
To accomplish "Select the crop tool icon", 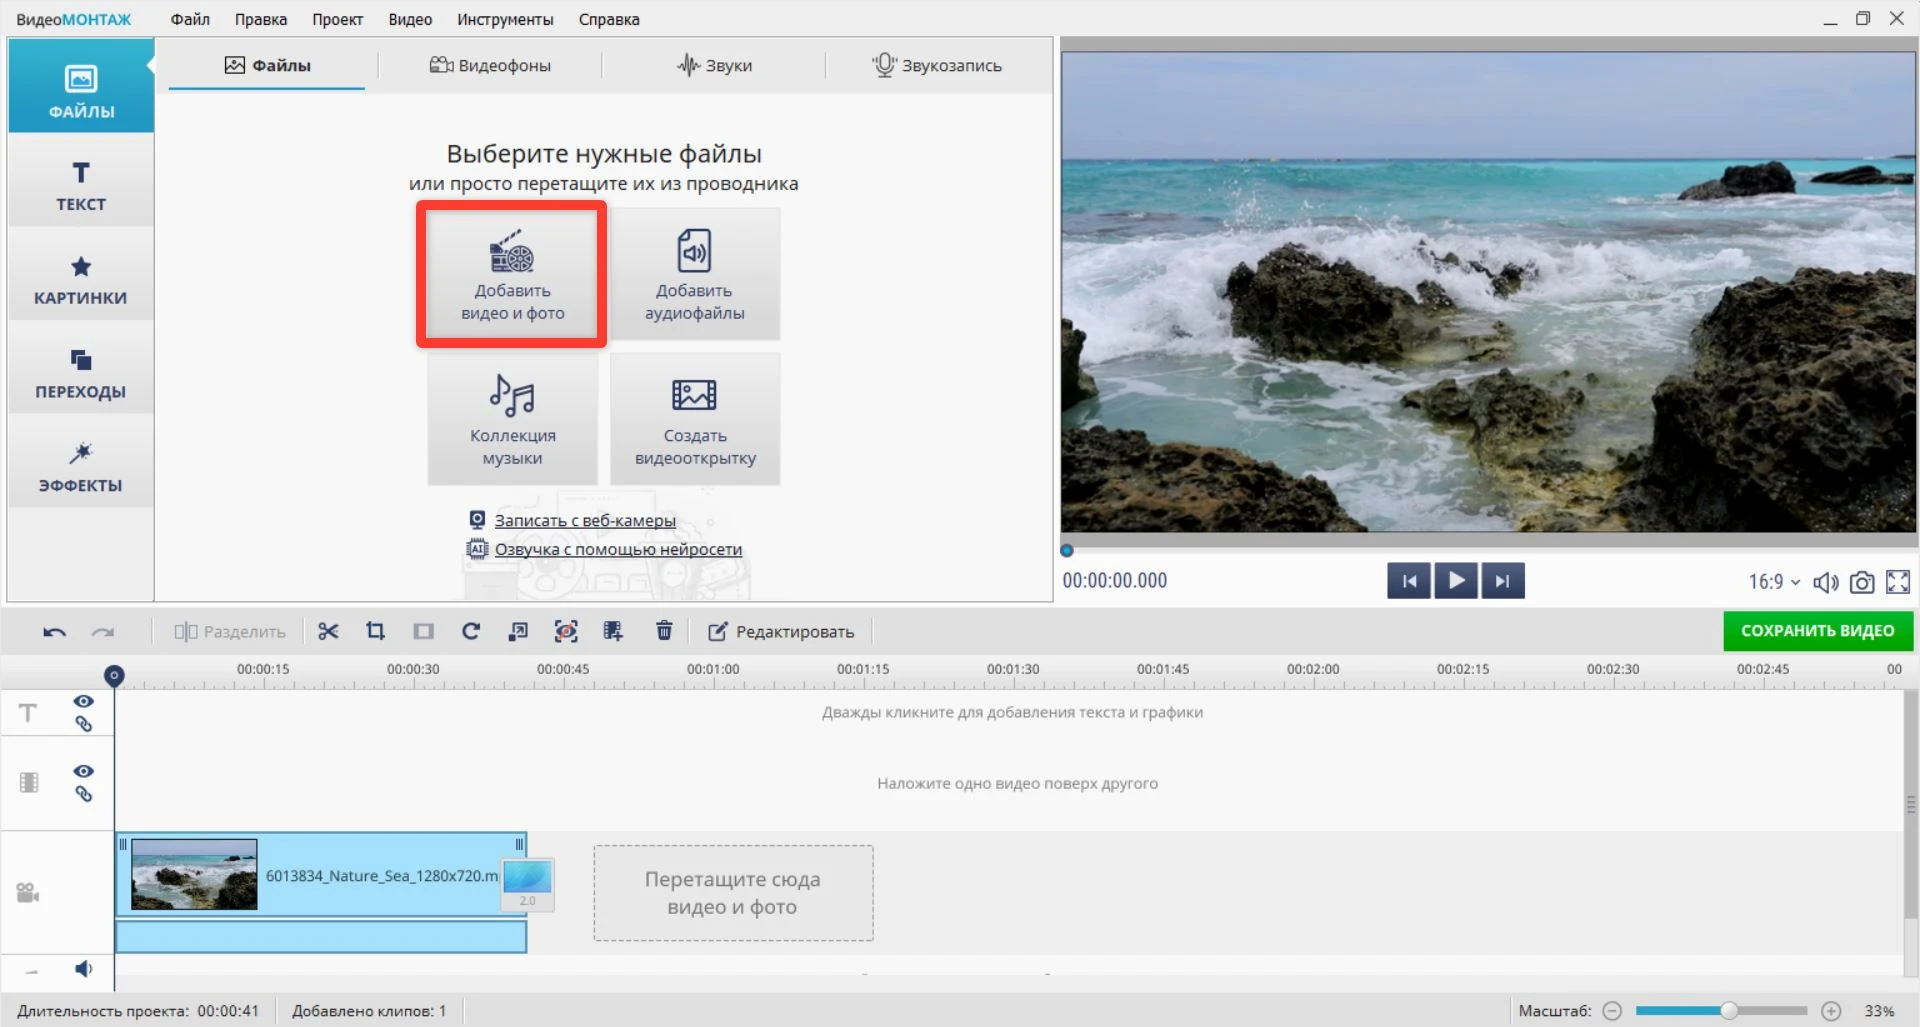I will tap(375, 631).
